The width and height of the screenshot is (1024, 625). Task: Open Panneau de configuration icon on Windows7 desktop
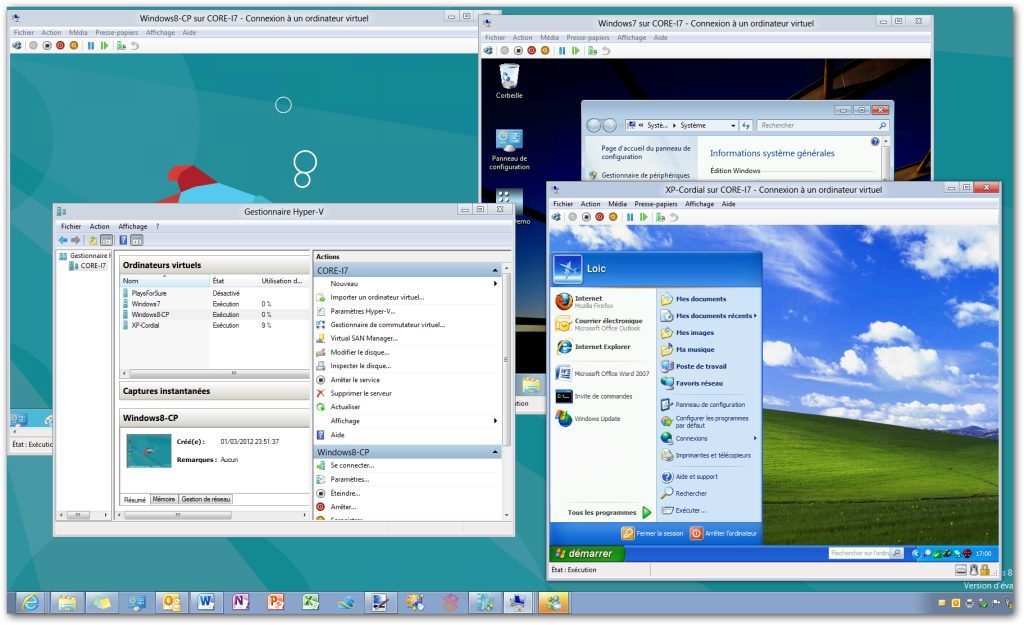[509, 150]
